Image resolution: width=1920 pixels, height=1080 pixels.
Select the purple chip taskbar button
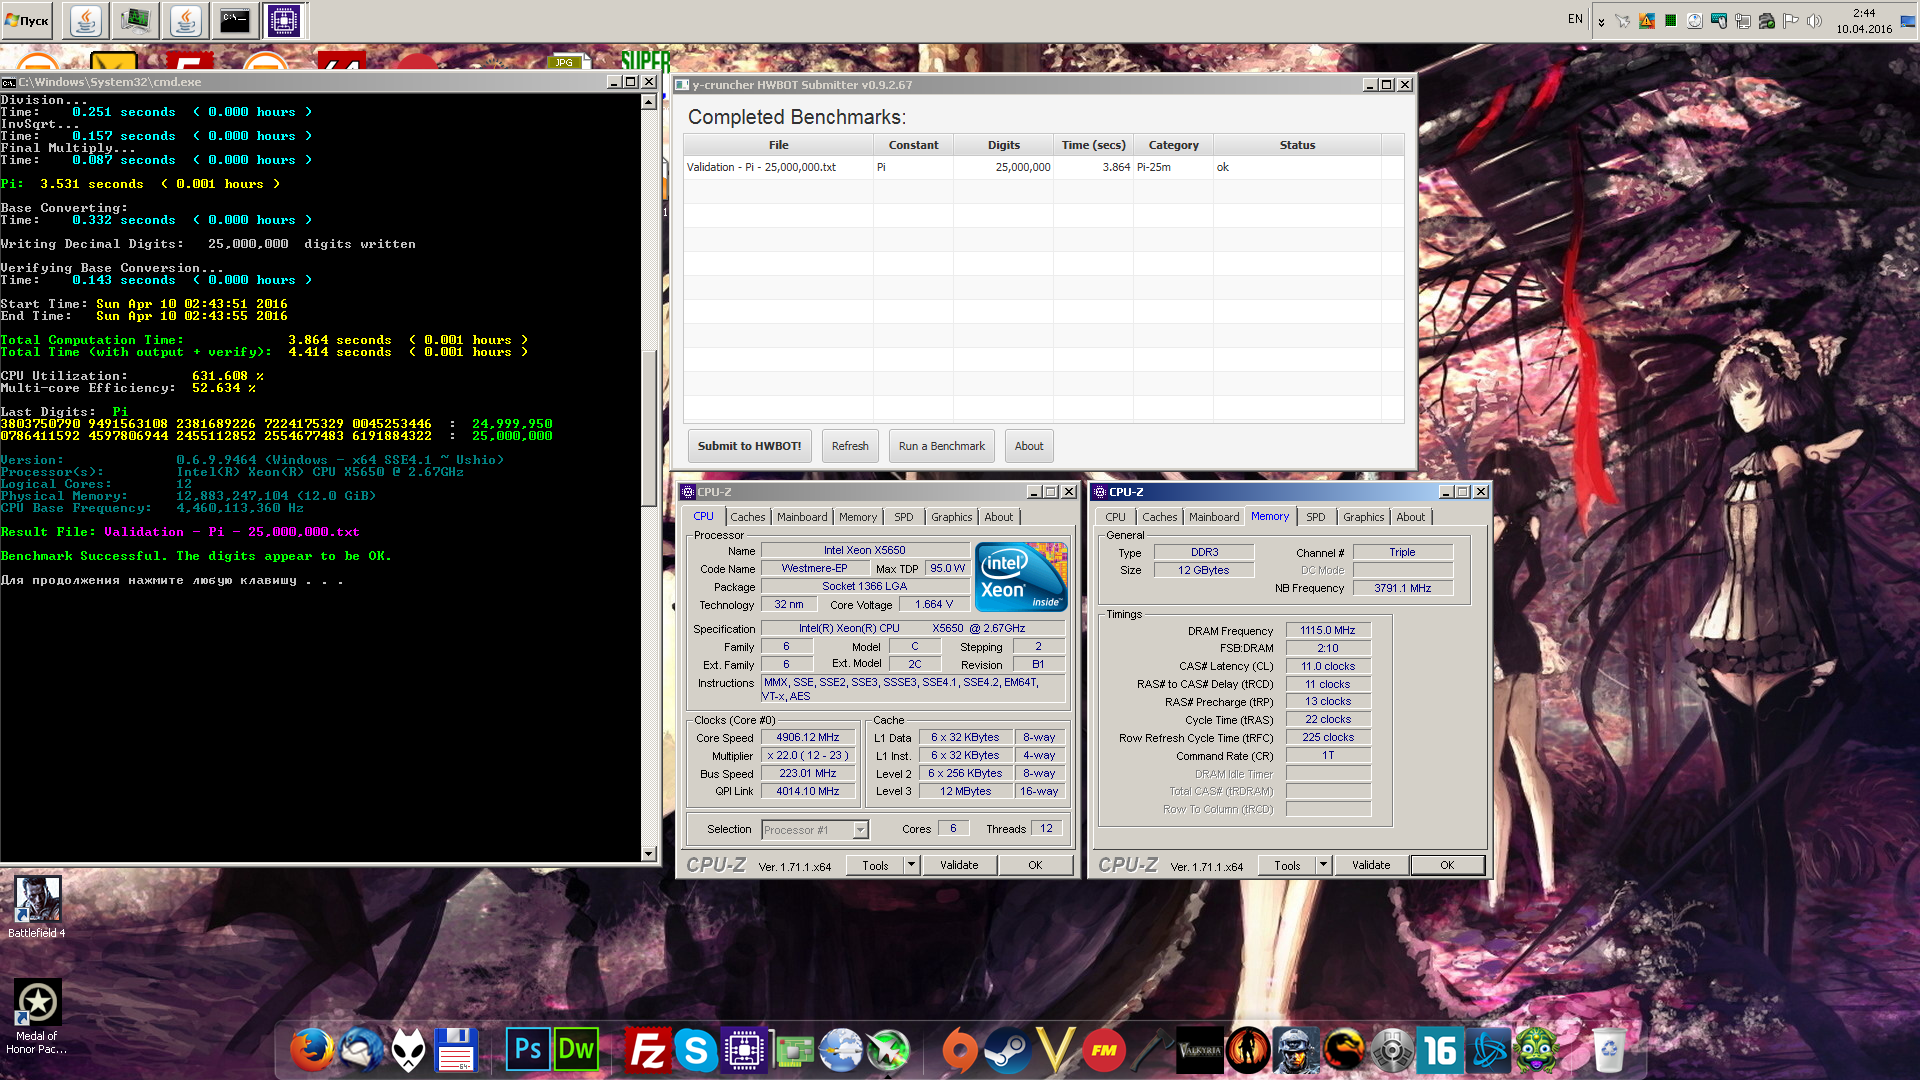tap(284, 20)
